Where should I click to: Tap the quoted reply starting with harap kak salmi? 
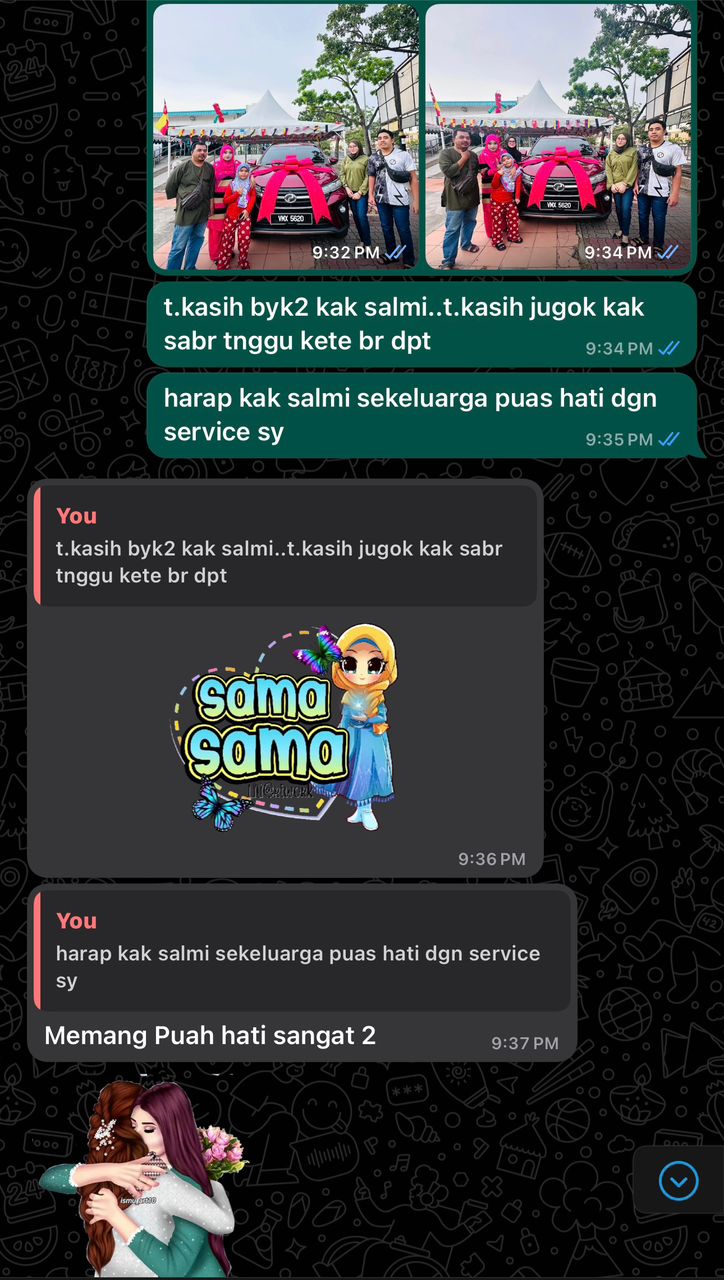click(302, 951)
